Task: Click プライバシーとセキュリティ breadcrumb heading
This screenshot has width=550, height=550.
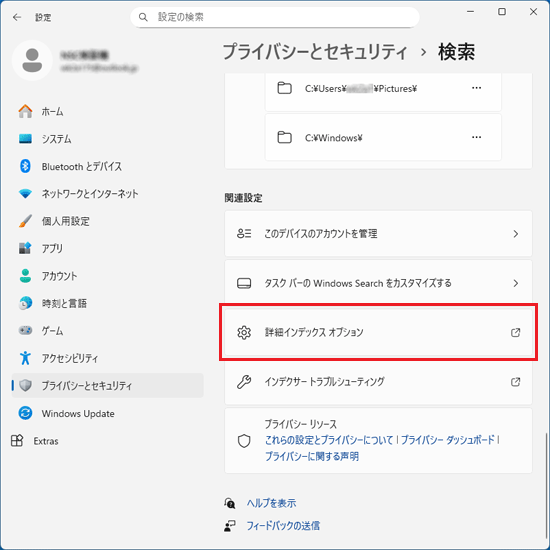Action: (315, 52)
